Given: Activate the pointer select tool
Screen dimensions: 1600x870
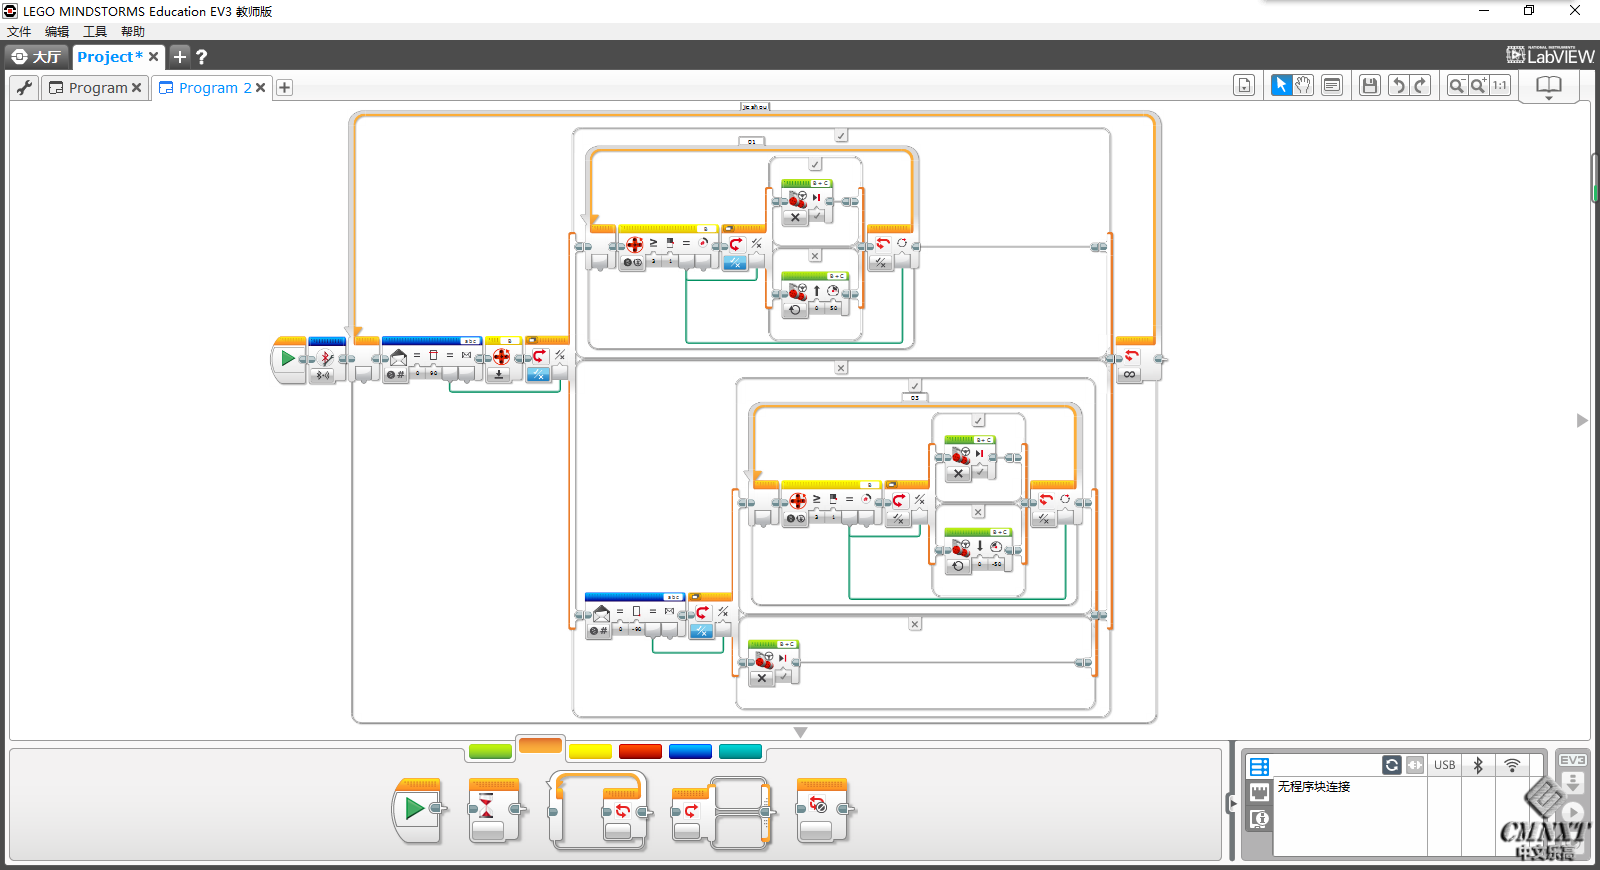Looking at the screenshot, I should [1281, 86].
